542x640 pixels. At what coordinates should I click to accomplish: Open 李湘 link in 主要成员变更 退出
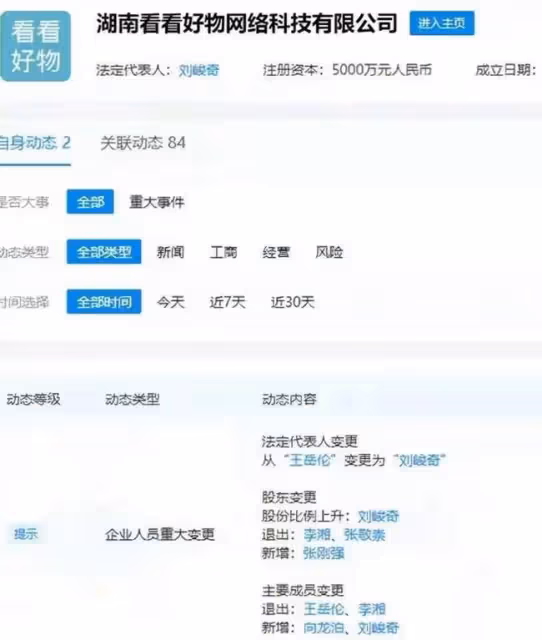tap(371, 609)
